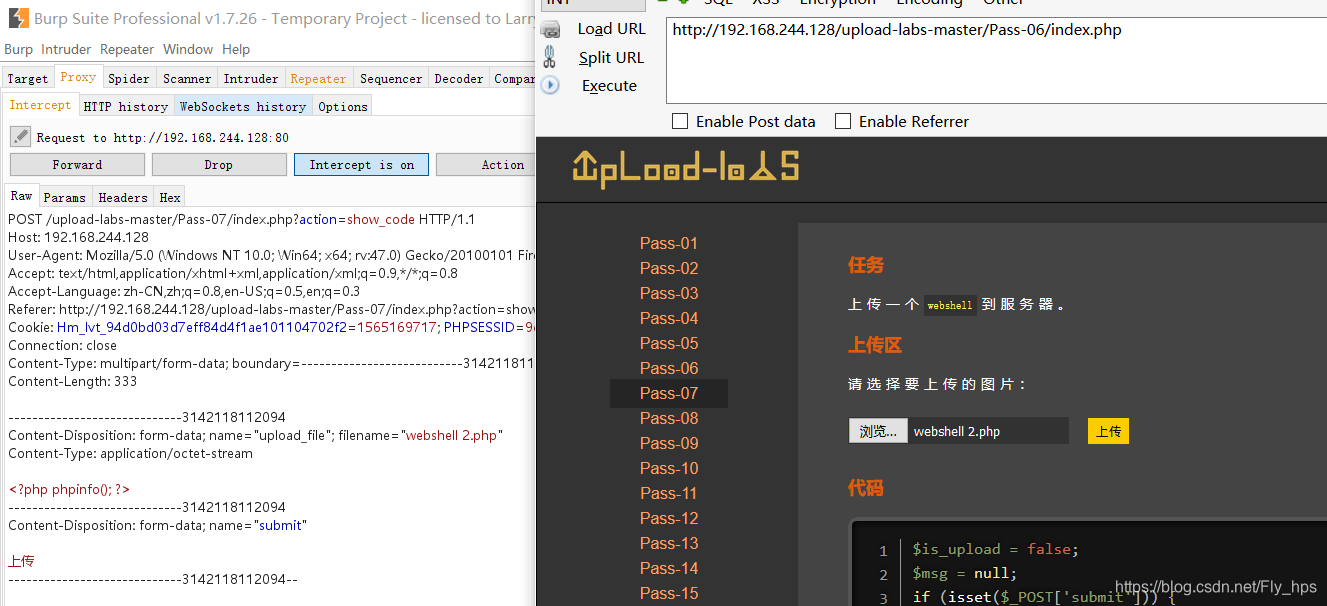
Task: Click the Load URL icon in HackBar
Action: [550, 30]
